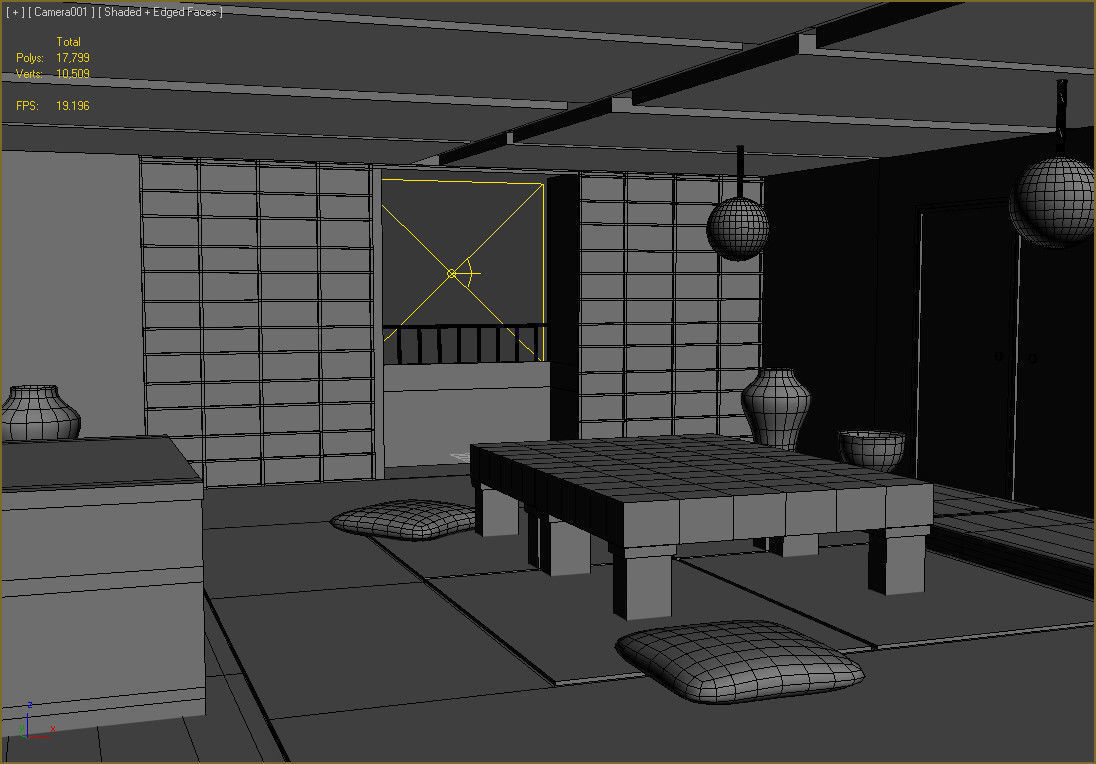Select the large sphere lamp at right edge
The image size is (1096, 764).
pyautogui.click(x=1054, y=201)
